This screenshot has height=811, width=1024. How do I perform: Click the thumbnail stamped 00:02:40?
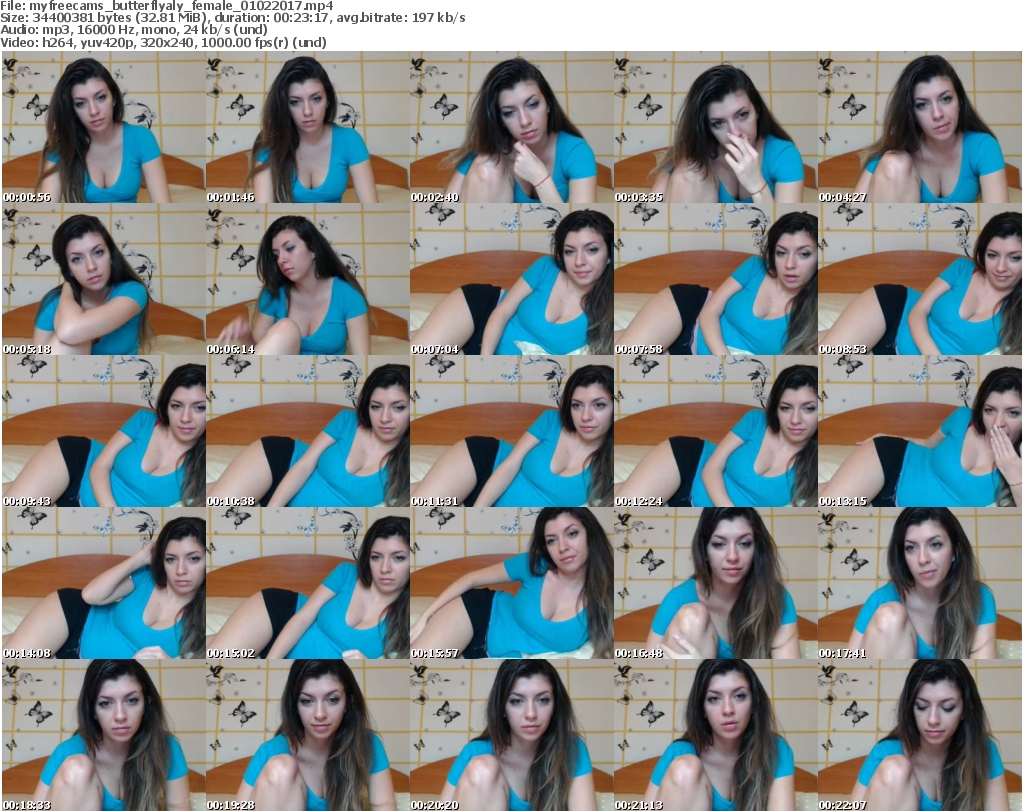pyautogui.click(x=511, y=127)
